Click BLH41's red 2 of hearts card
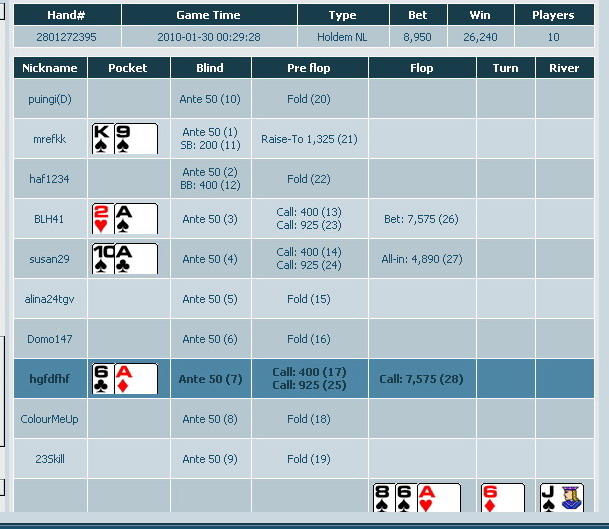Image resolution: width=609 pixels, height=529 pixels. 103,219
